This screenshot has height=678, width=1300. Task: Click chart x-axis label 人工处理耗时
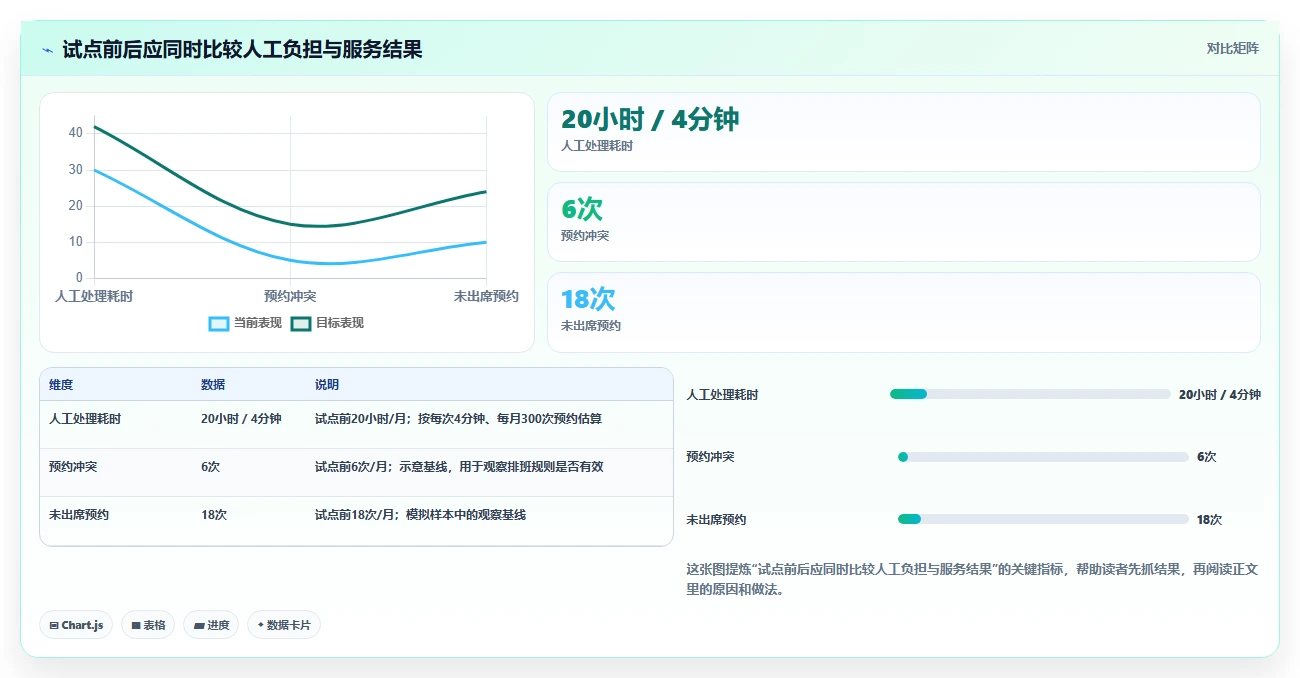click(94, 297)
